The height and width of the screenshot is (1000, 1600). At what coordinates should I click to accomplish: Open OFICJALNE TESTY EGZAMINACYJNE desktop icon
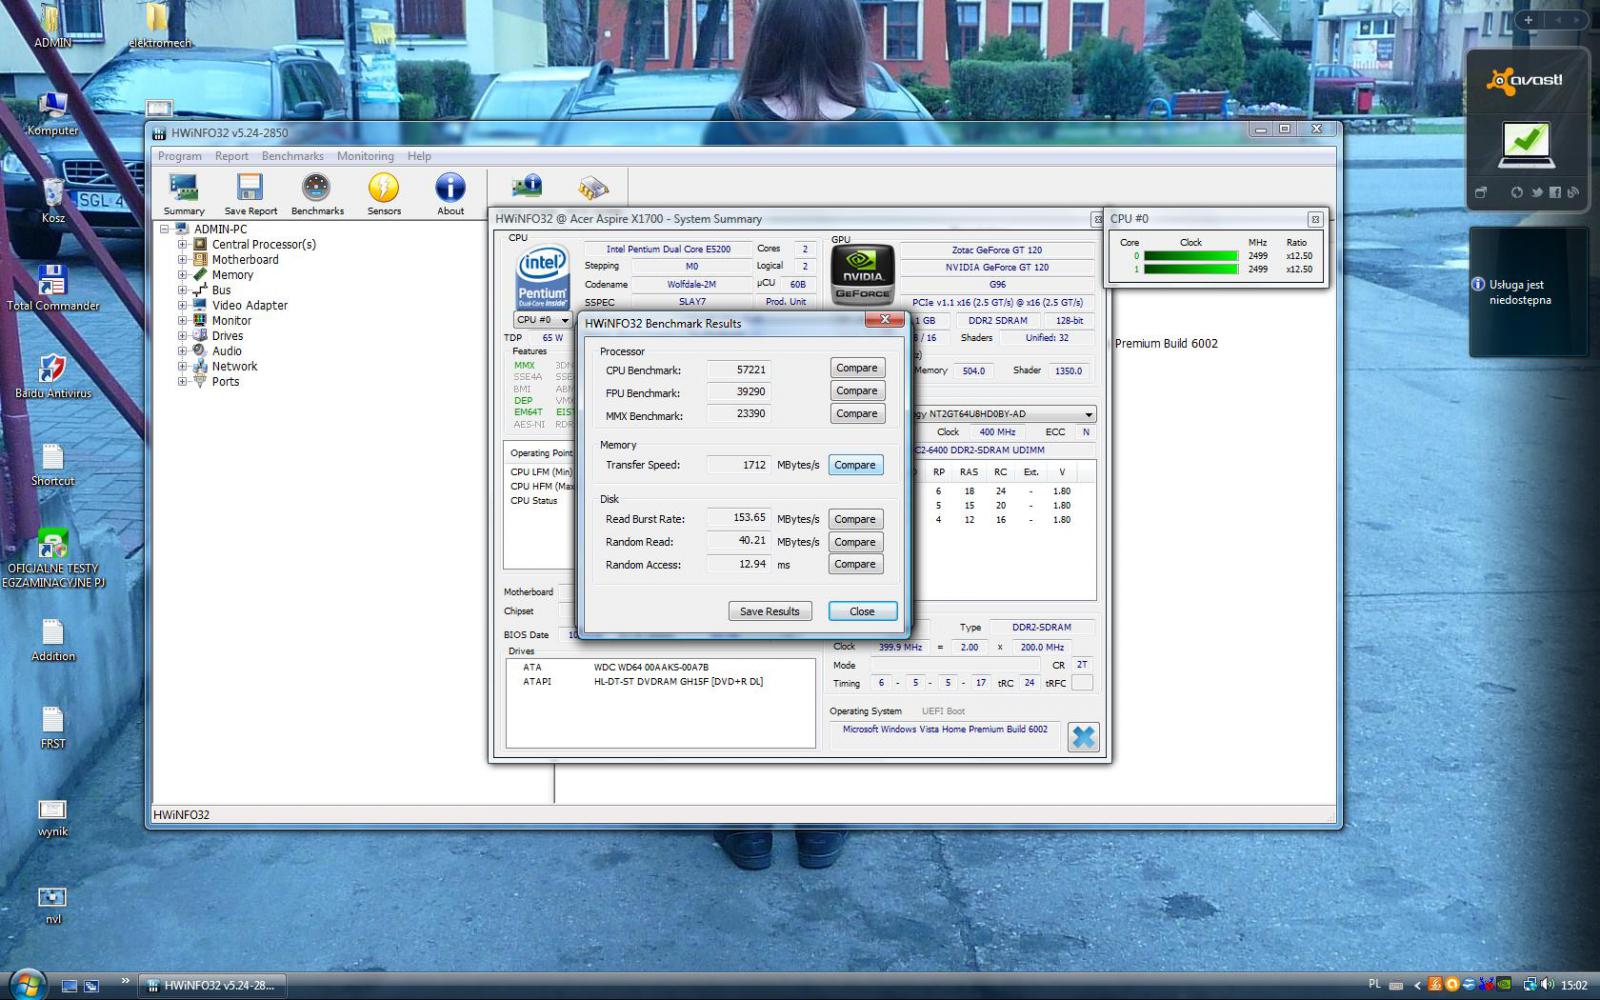click(53, 557)
